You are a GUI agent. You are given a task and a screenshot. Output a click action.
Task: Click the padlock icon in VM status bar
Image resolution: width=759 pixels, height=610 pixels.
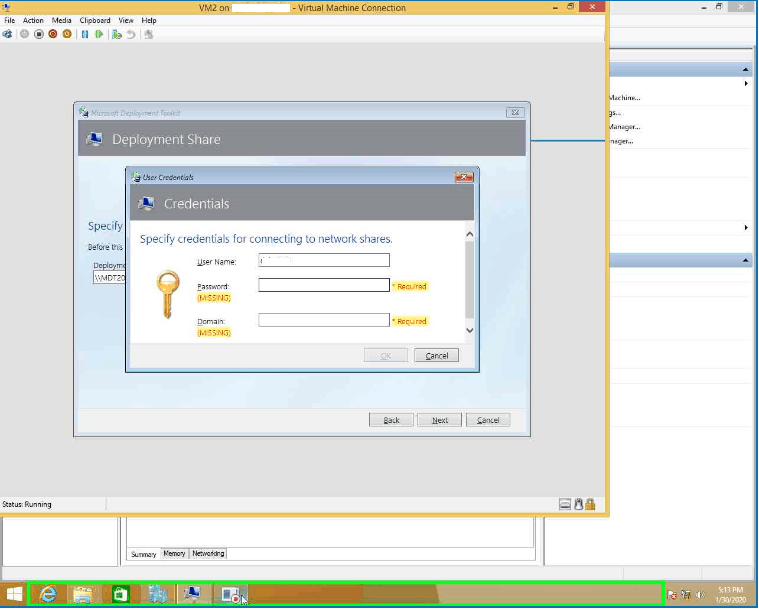(x=590, y=504)
